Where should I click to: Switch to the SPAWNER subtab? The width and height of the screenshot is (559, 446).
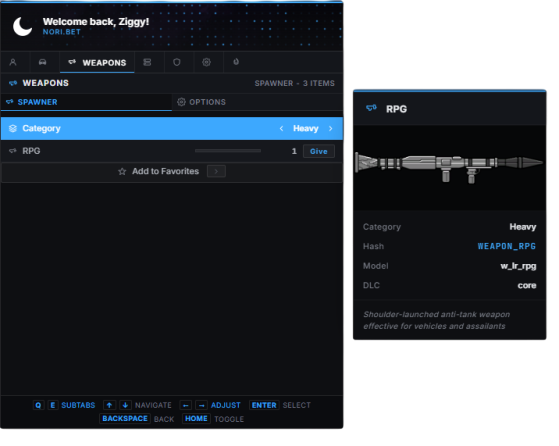(x=86, y=102)
